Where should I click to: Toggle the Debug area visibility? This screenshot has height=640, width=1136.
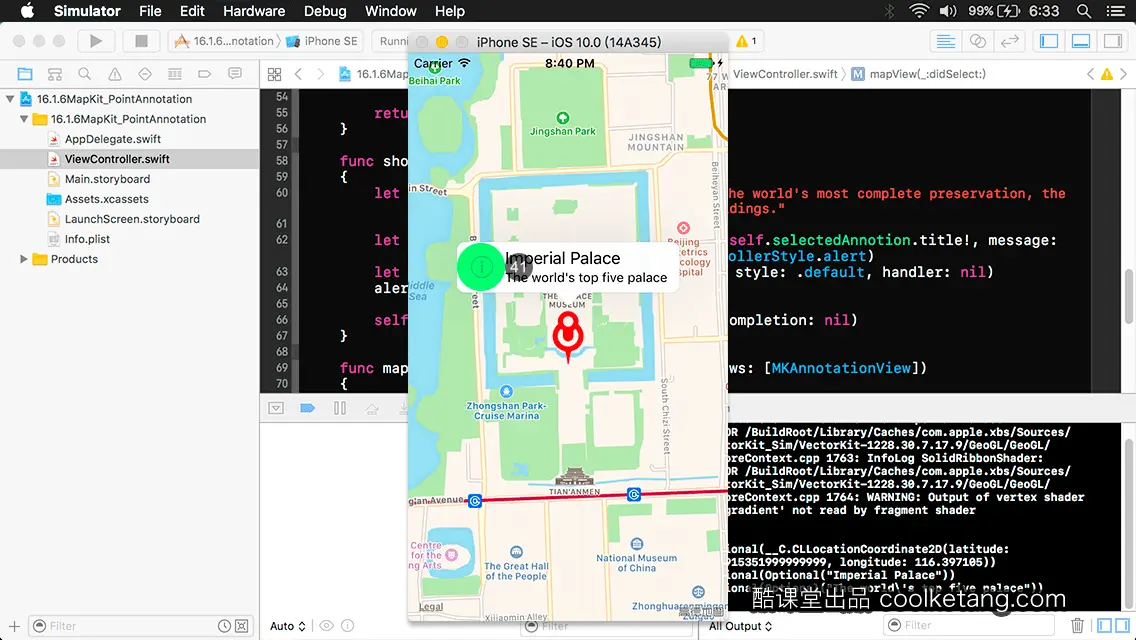tap(1081, 41)
